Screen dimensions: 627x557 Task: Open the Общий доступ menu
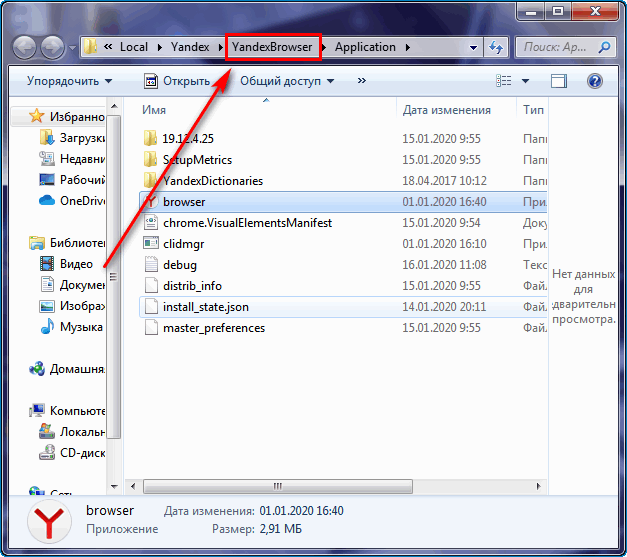coord(287,81)
